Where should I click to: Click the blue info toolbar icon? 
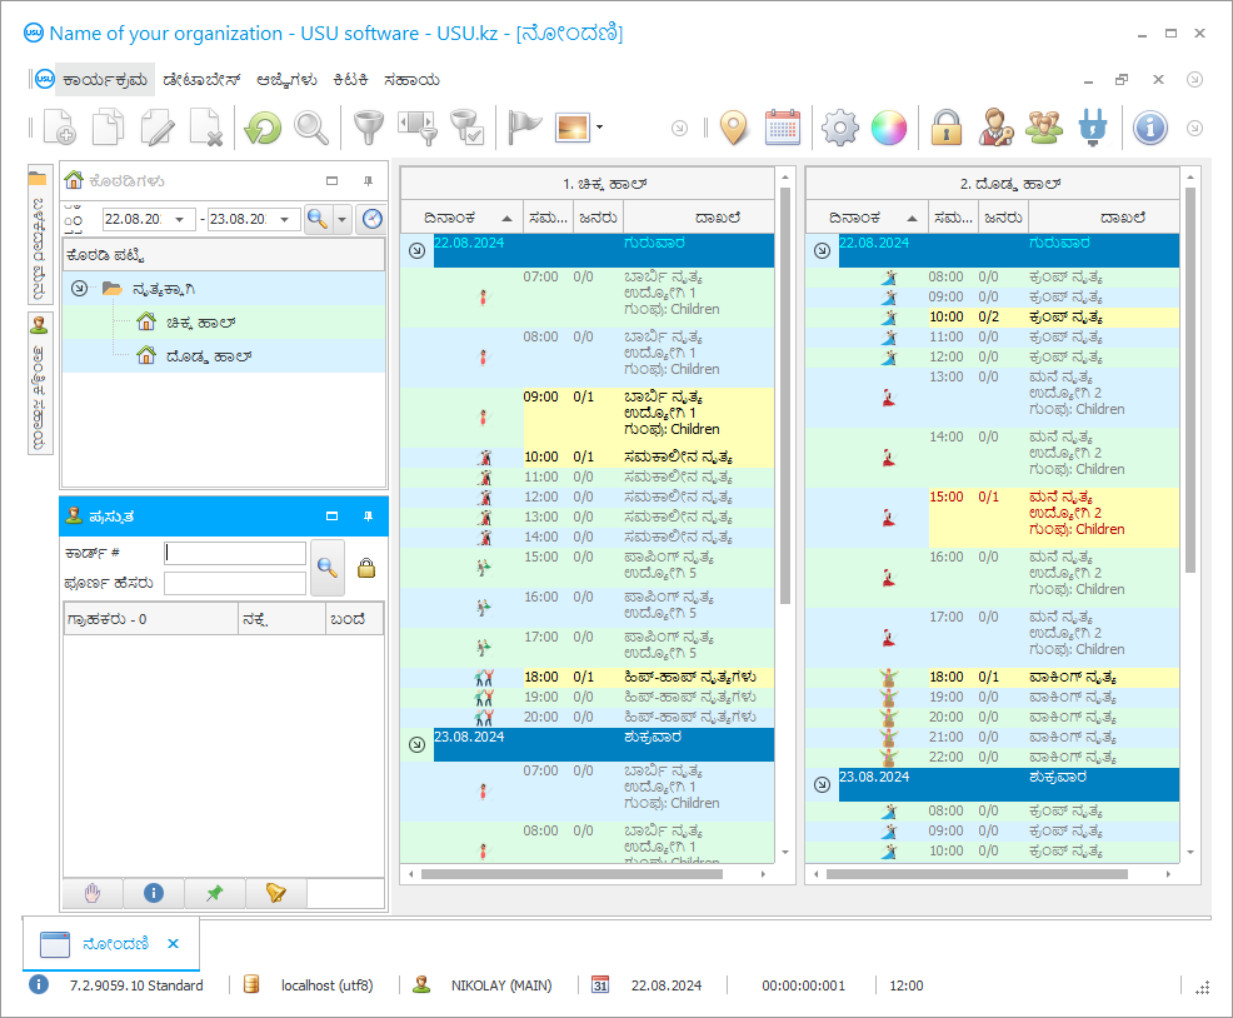[x=1150, y=128]
